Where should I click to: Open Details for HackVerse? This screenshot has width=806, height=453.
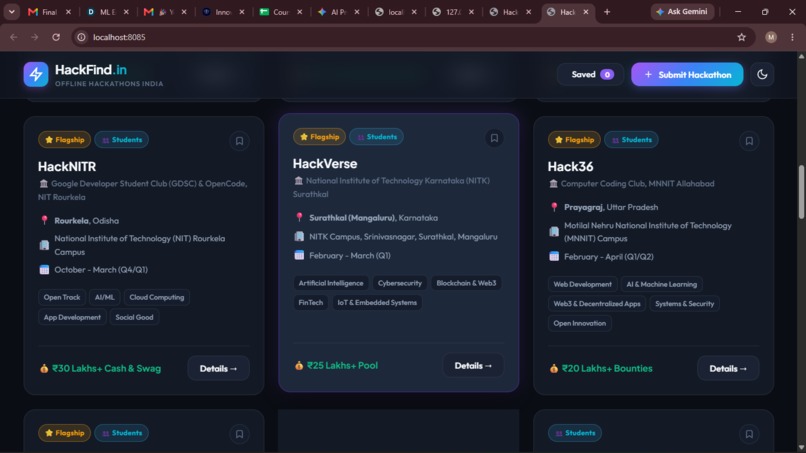tap(473, 366)
